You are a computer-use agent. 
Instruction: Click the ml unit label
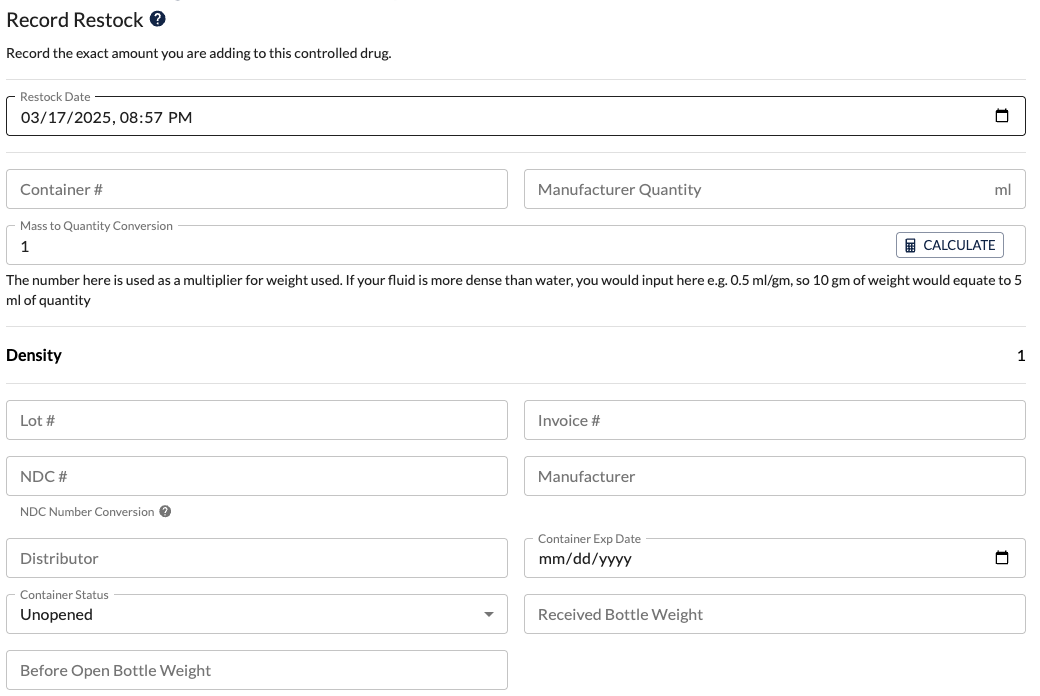1002,190
